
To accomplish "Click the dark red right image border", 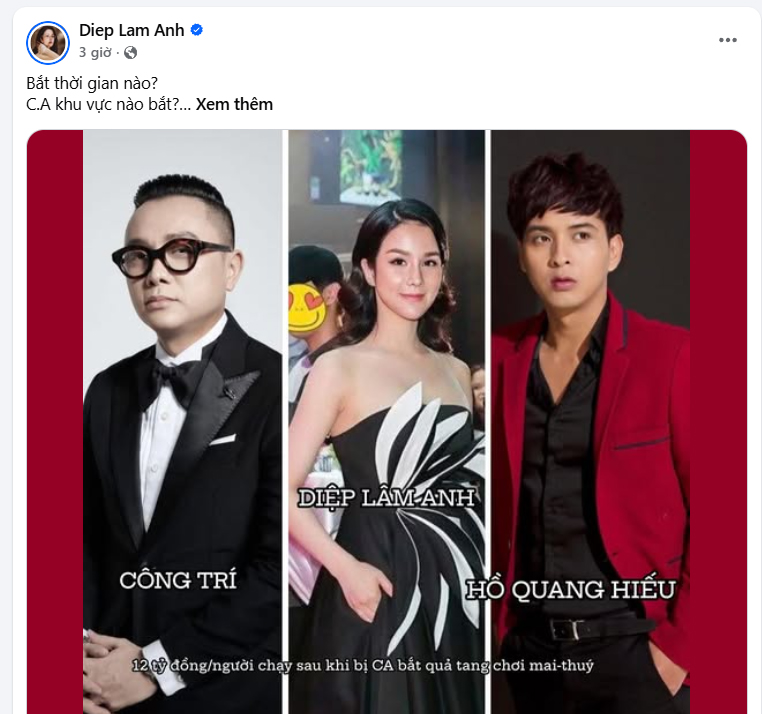I will (x=718, y=422).
